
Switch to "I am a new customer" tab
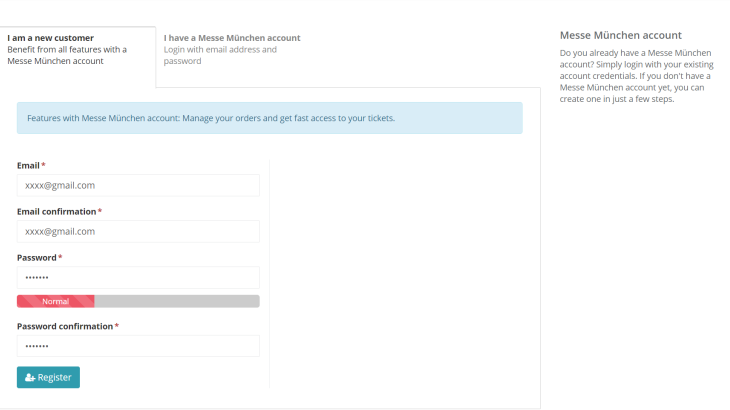pyautogui.click(x=51, y=38)
